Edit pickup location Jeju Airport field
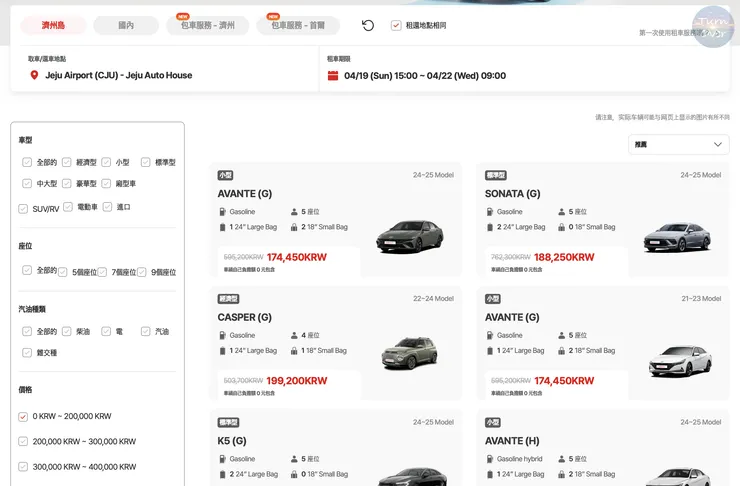 [x=118, y=75]
